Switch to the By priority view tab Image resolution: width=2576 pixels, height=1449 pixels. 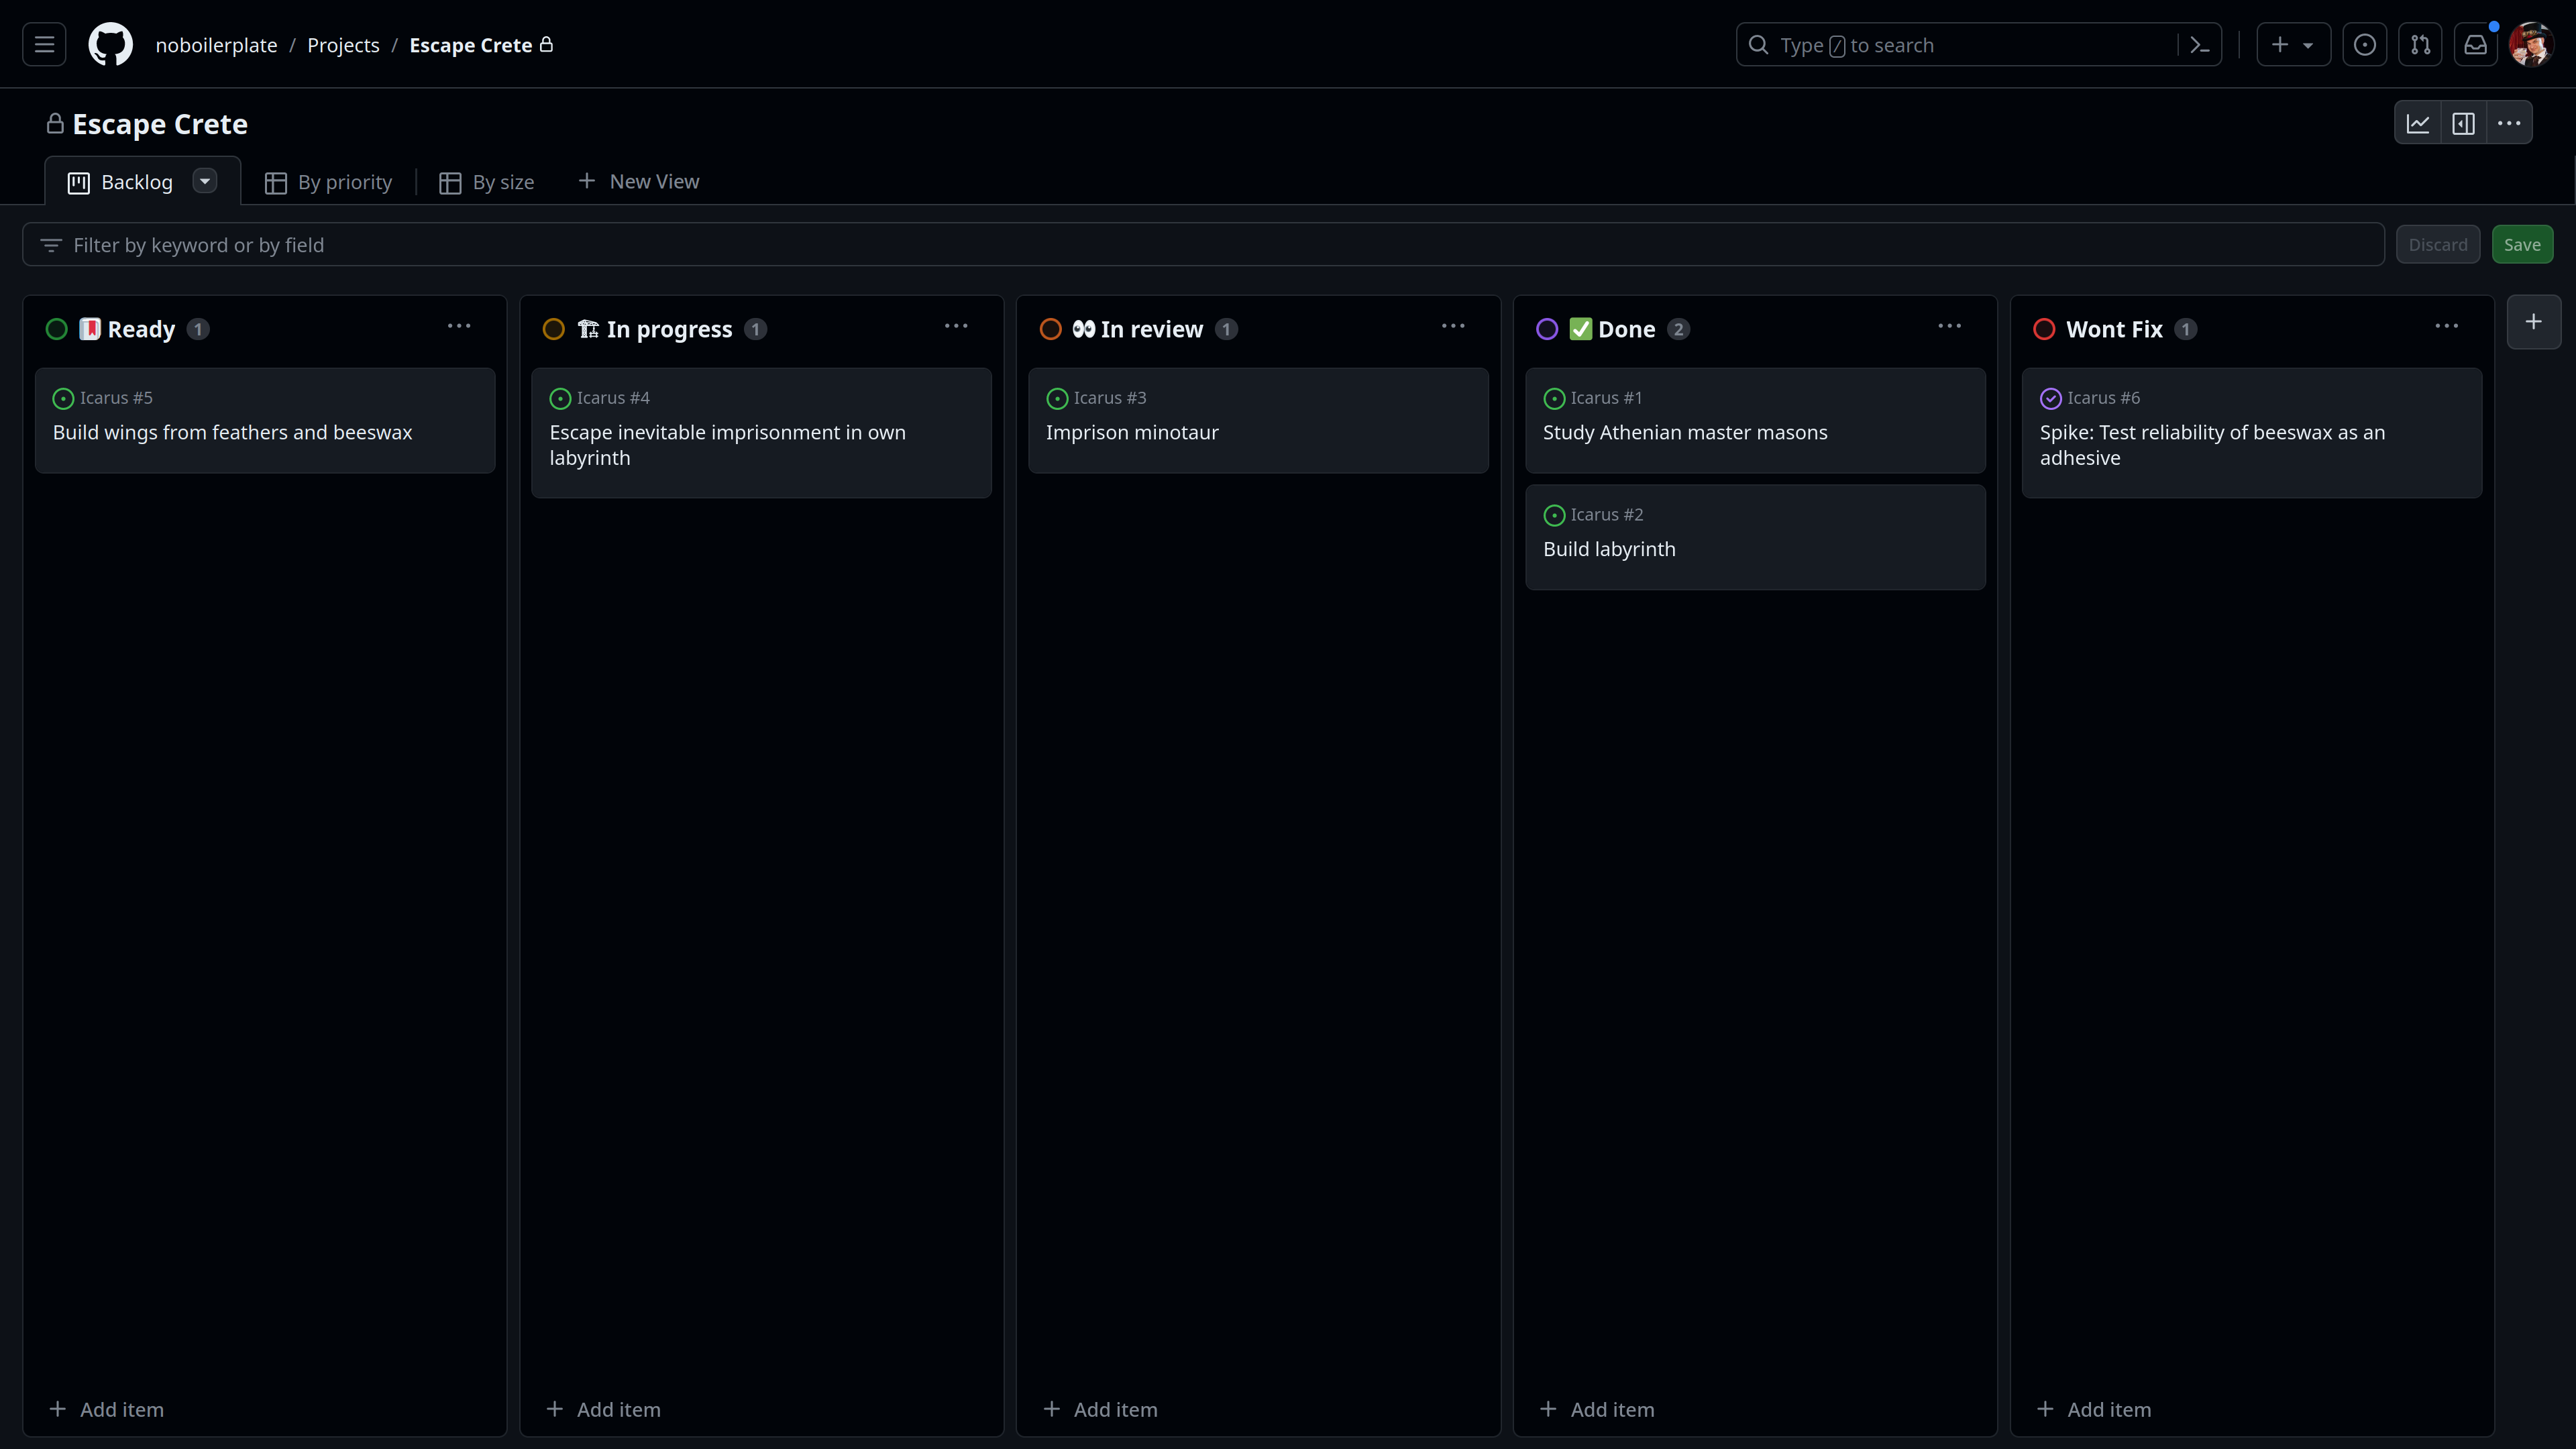coord(328,182)
